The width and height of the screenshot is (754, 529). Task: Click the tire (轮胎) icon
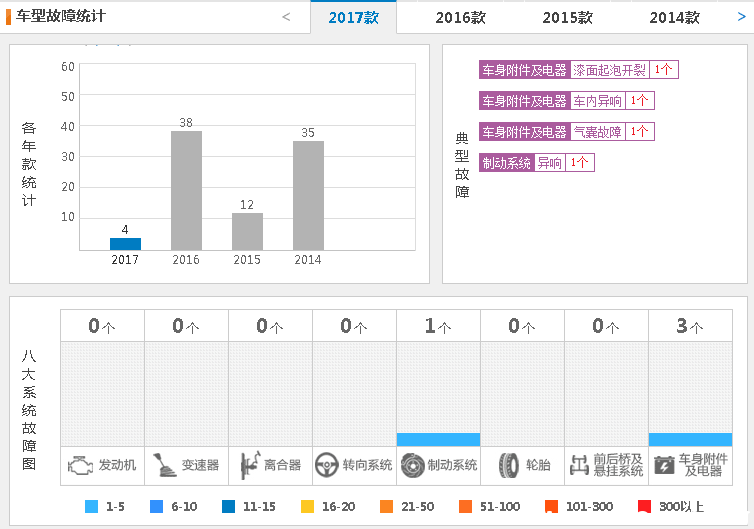tap(508, 465)
